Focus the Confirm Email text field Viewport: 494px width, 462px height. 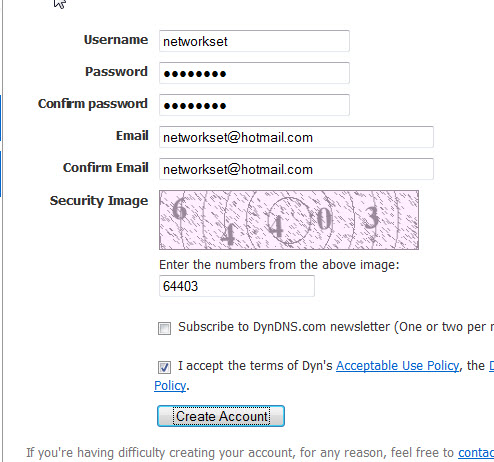coord(296,169)
